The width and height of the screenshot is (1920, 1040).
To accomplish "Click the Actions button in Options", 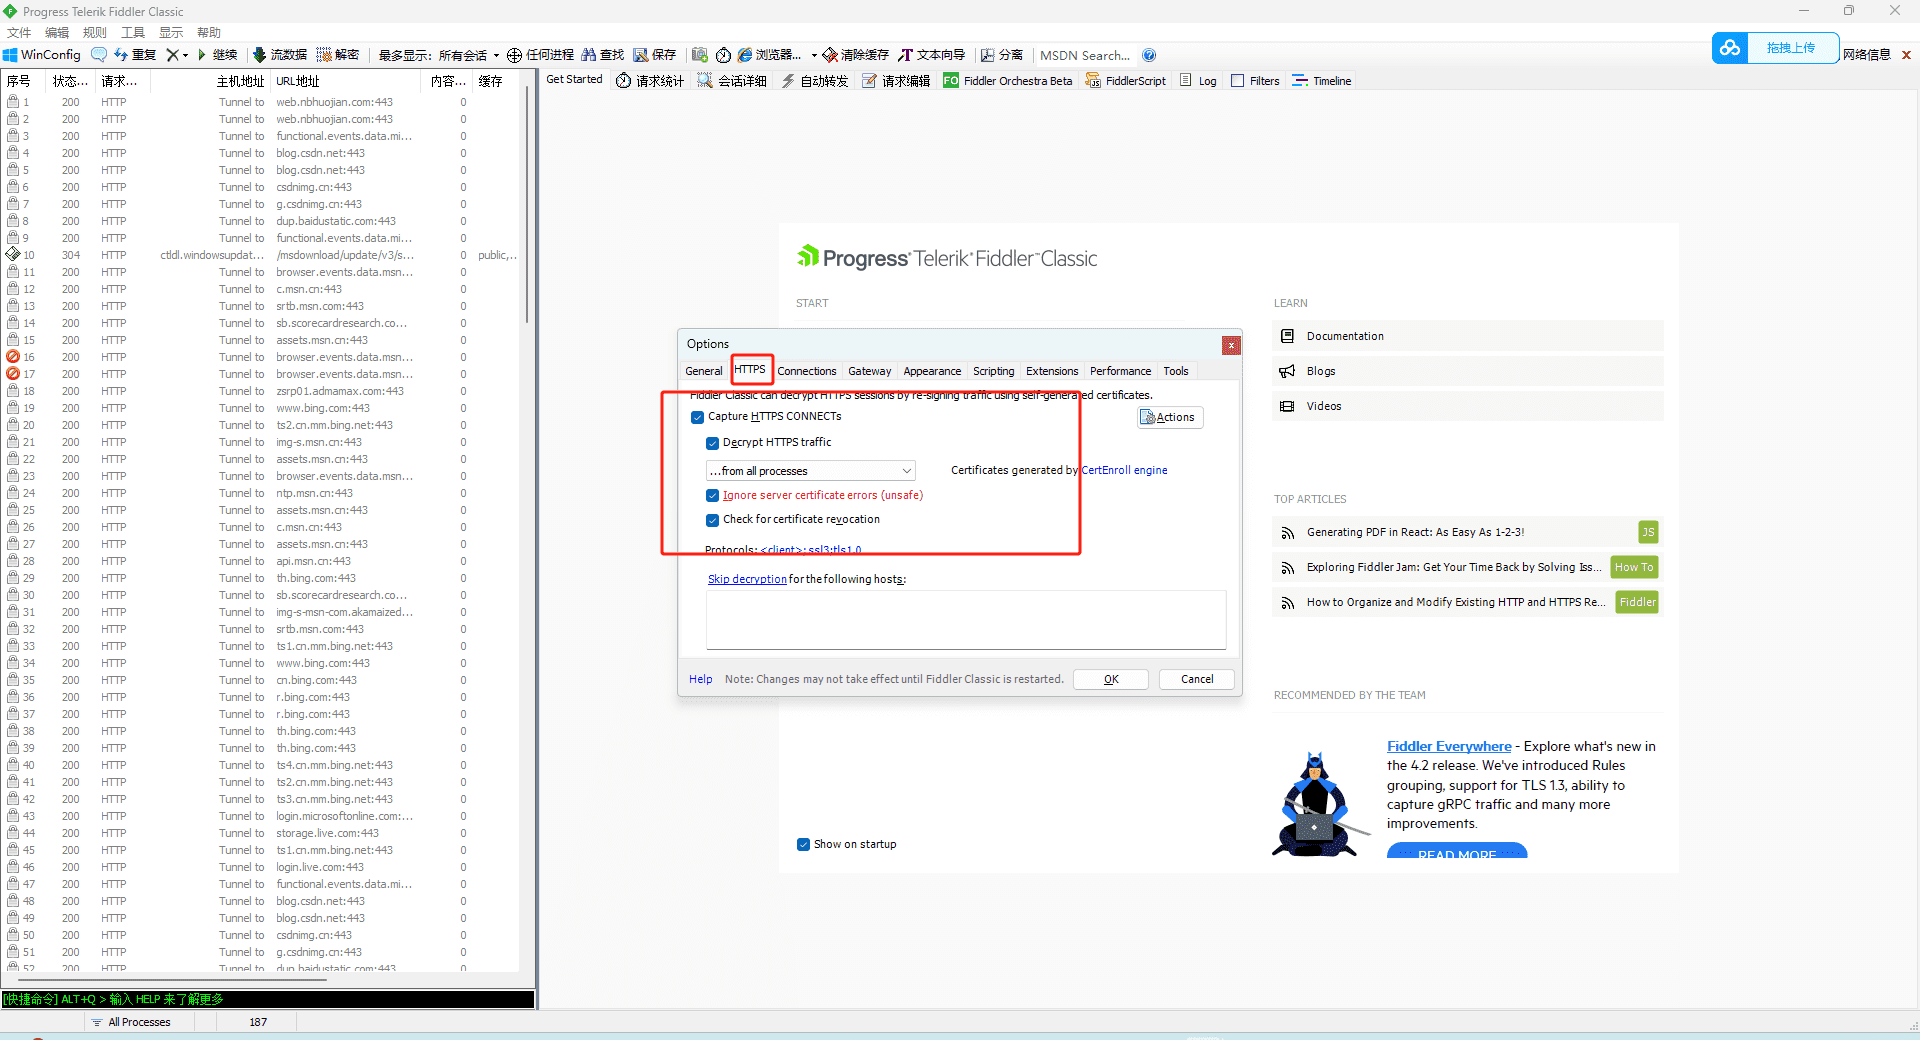I will coord(1170,417).
